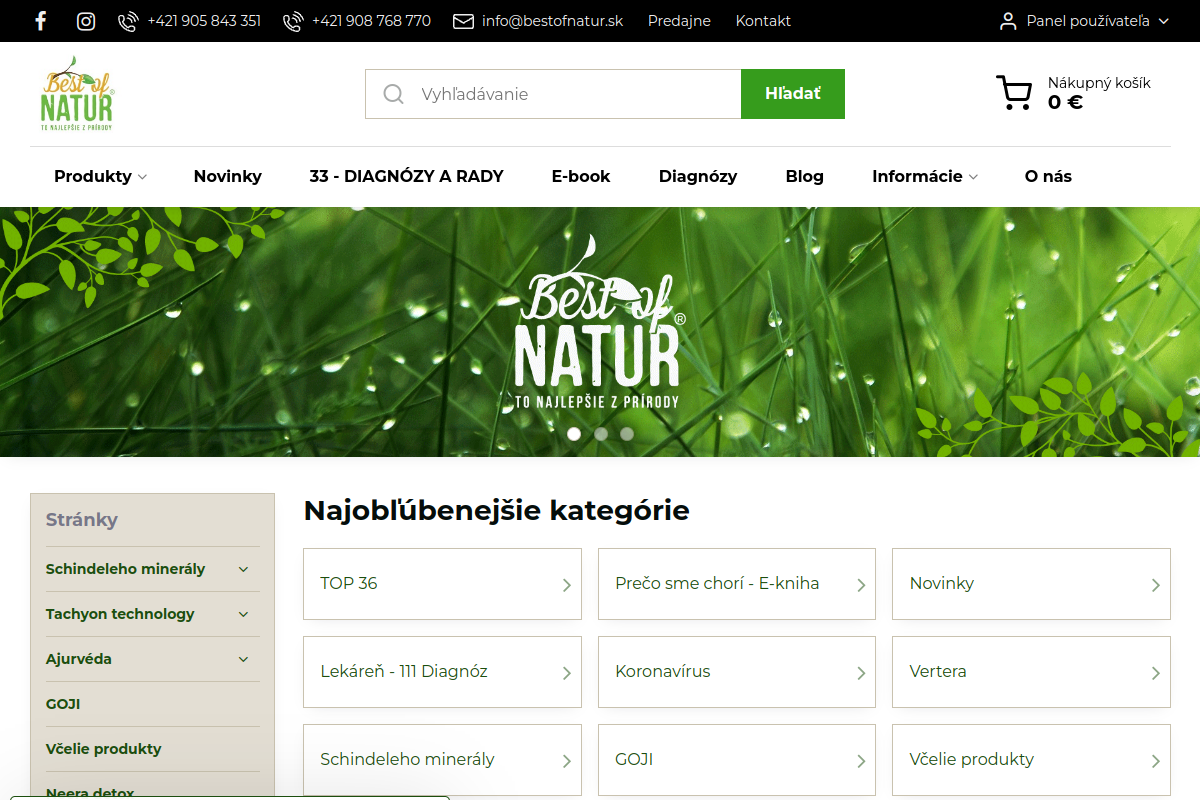Click the envelope email icon
Viewport: 1200px width, 800px height.
pos(463,21)
